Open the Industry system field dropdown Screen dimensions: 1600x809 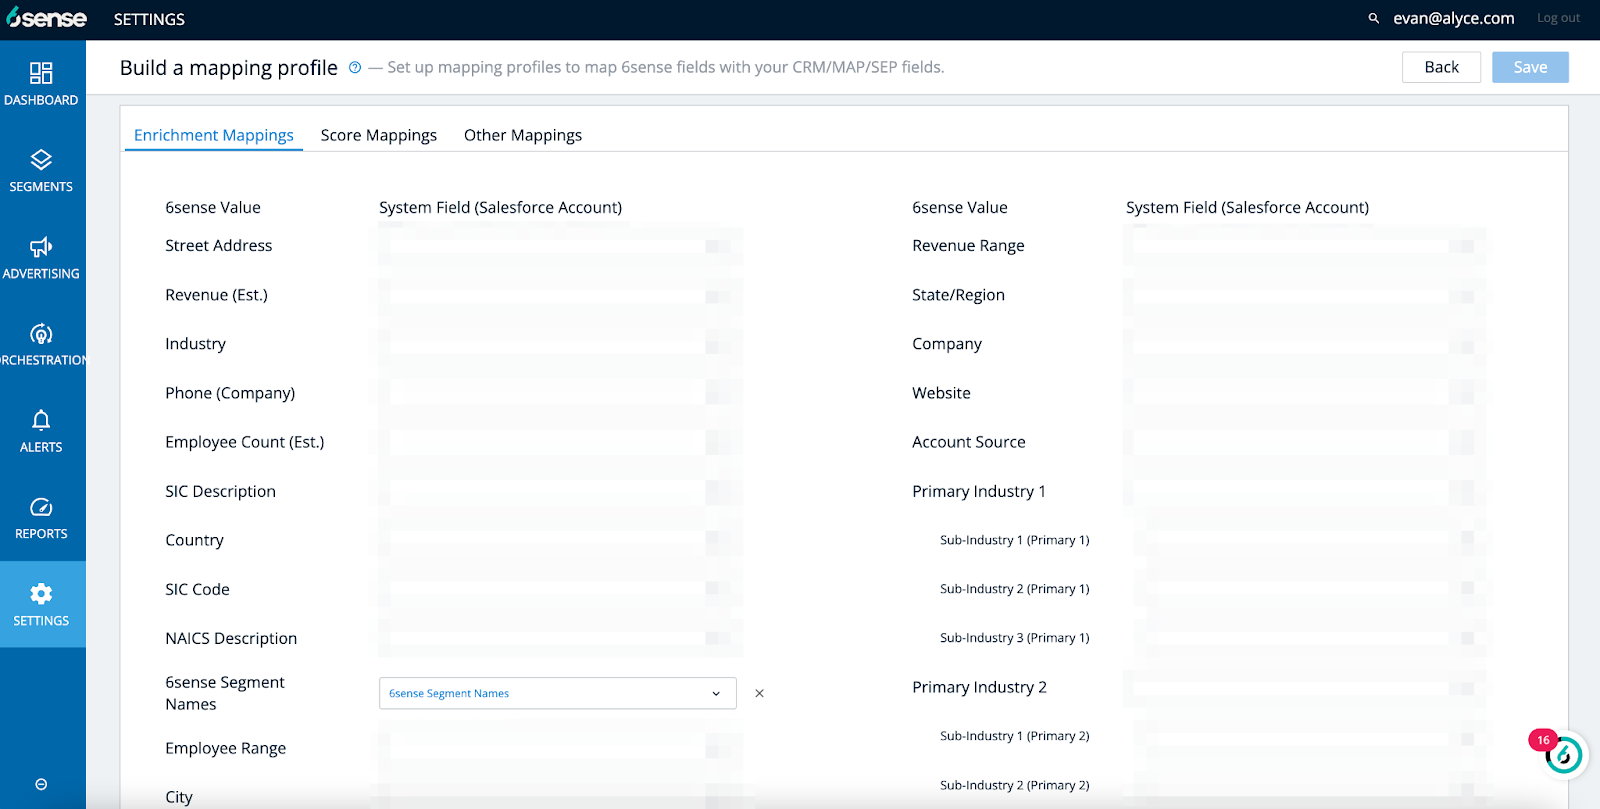click(x=558, y=344)
